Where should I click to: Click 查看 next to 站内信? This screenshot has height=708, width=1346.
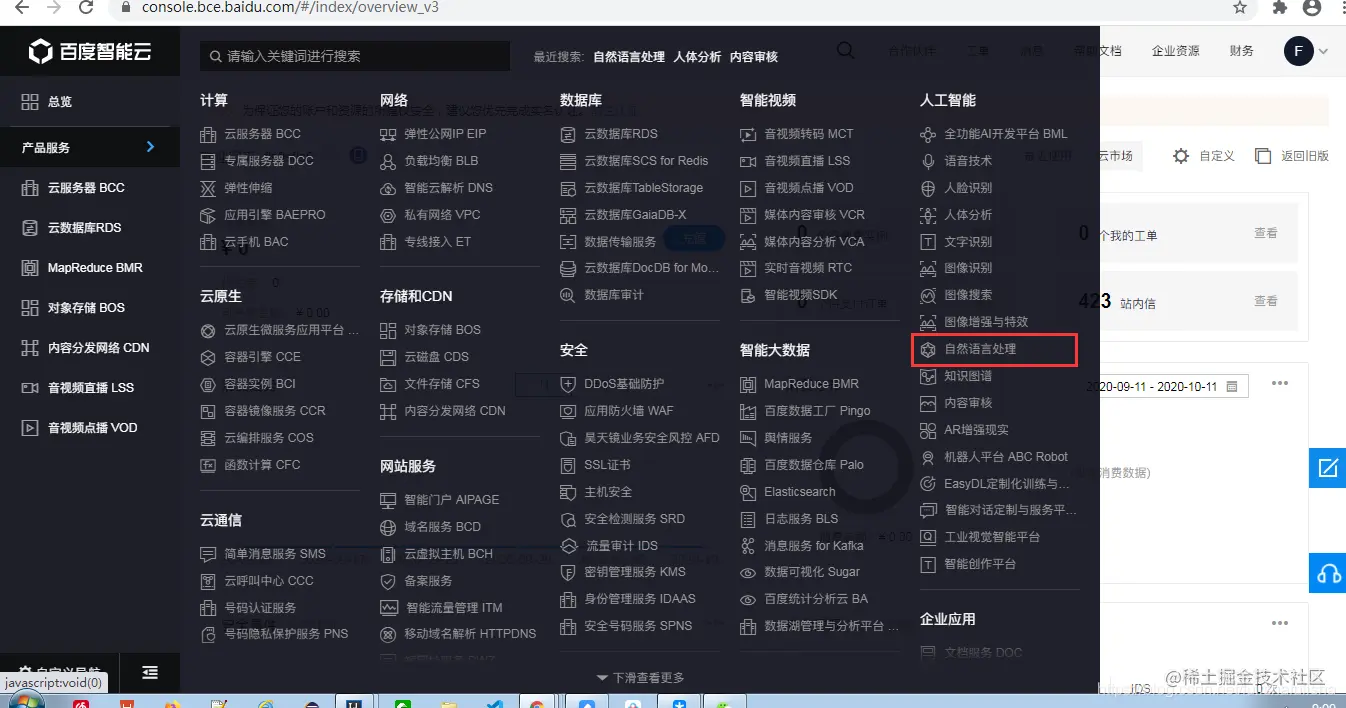pyautogui.click(x=1266, y=301)
